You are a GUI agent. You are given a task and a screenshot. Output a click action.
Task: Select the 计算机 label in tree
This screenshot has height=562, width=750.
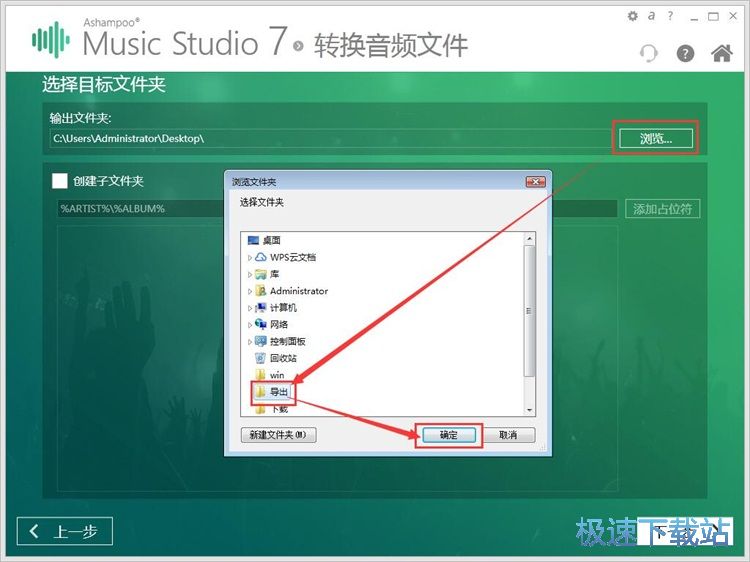point(283,308)
